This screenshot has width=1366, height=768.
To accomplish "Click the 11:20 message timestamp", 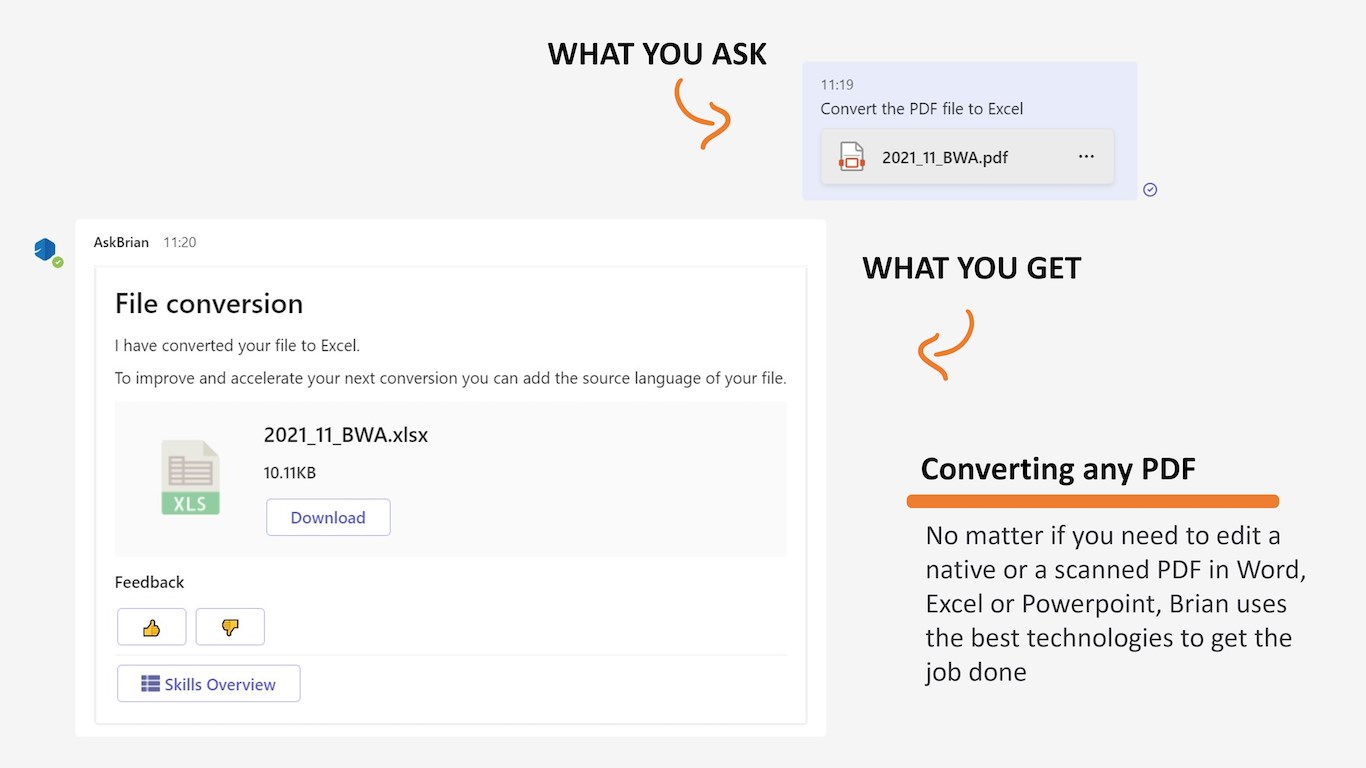I will pyautogui.click(x=180, y=242).
